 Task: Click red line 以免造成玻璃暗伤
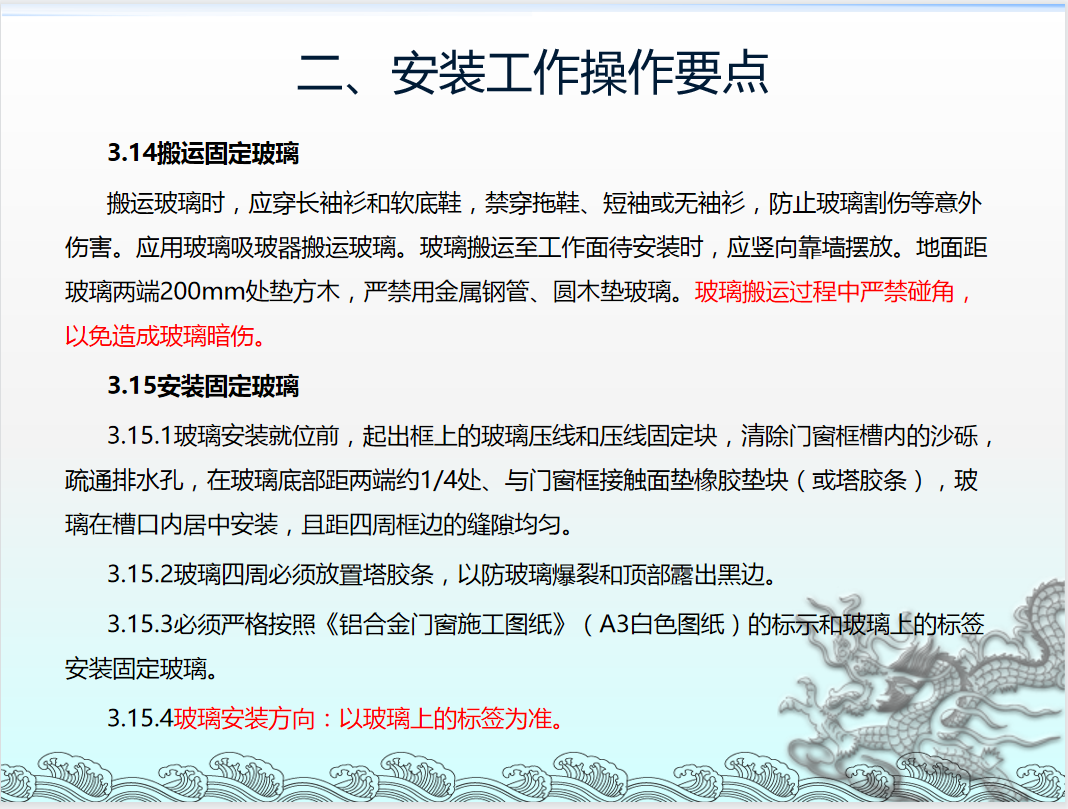point(165,336)
